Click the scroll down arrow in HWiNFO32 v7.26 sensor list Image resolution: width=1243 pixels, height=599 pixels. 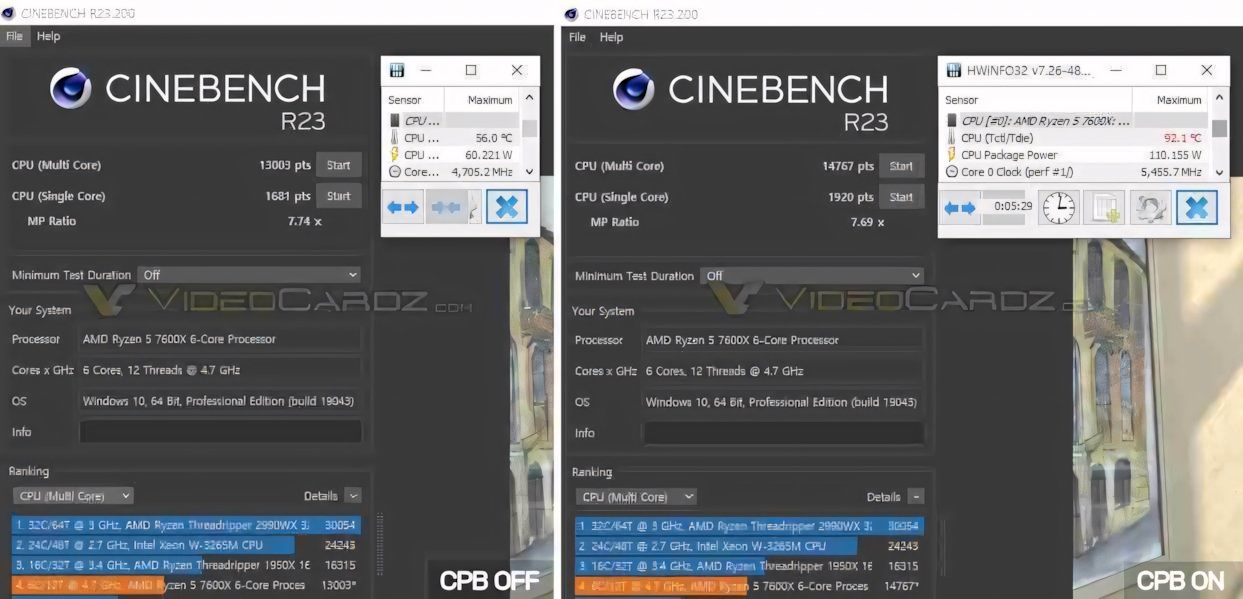point(1219,172)
